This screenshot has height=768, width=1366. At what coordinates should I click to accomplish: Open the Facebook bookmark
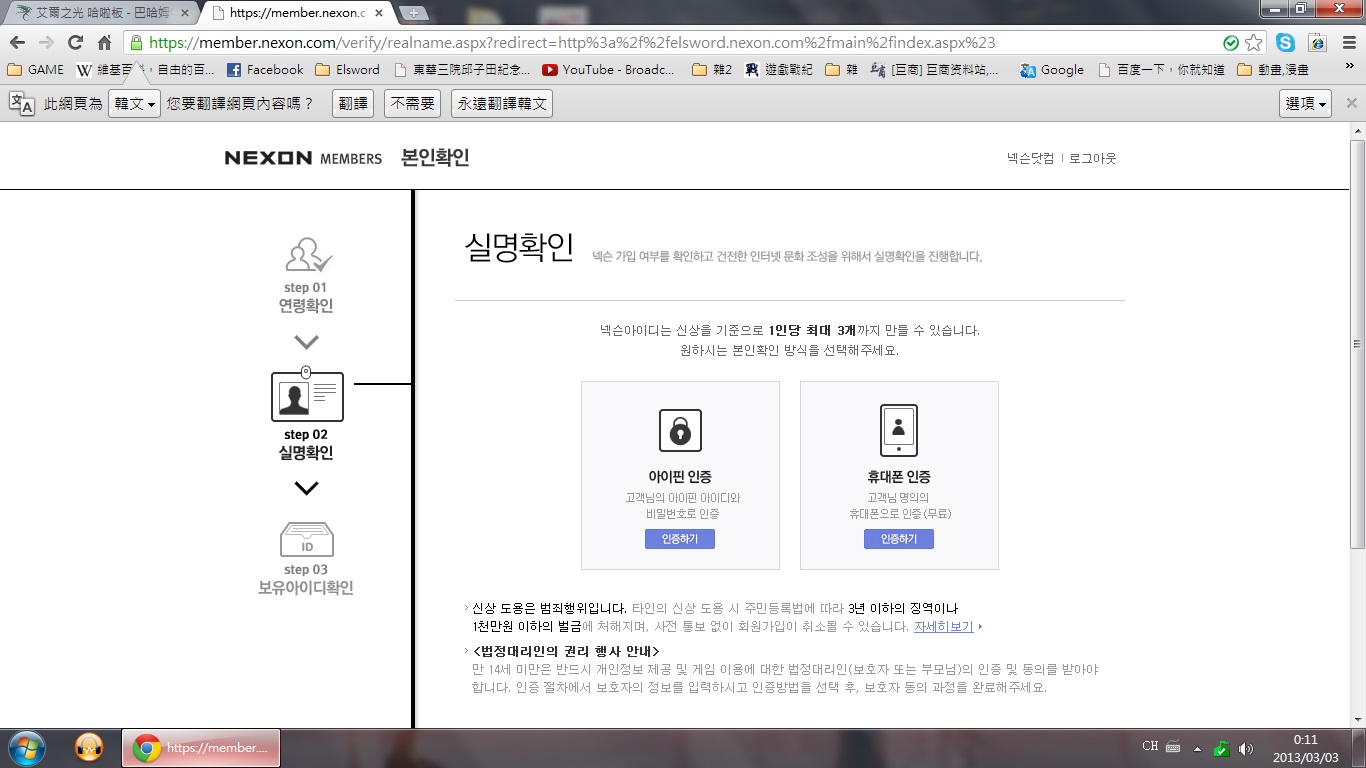coord(265,70)
